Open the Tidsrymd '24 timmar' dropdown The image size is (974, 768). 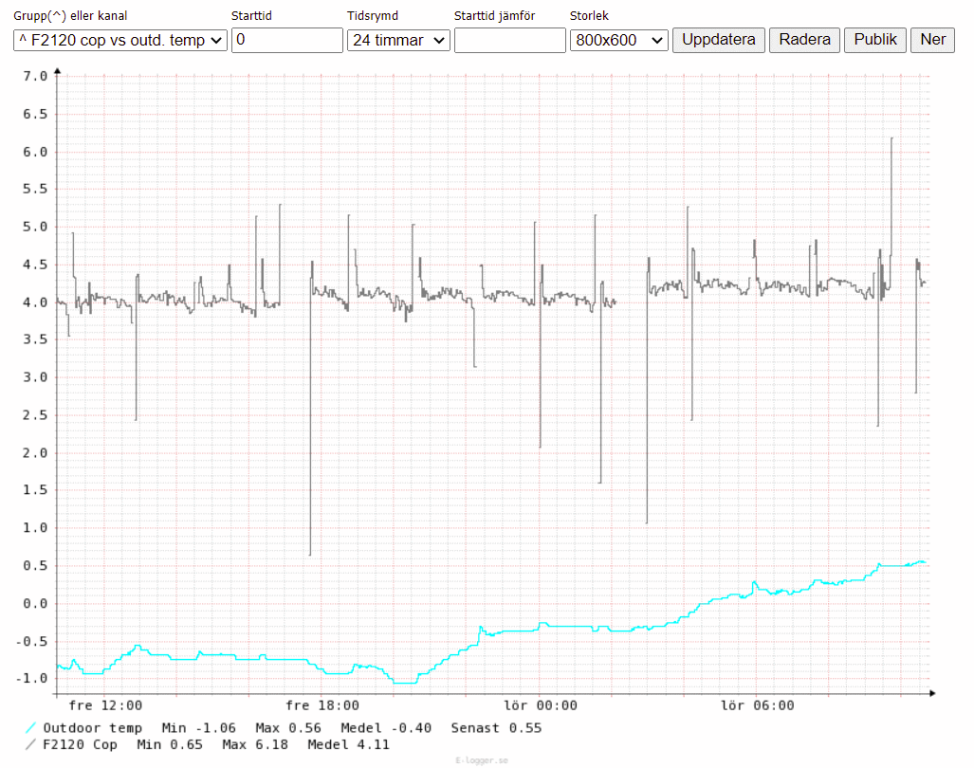(x=398, y=40)
